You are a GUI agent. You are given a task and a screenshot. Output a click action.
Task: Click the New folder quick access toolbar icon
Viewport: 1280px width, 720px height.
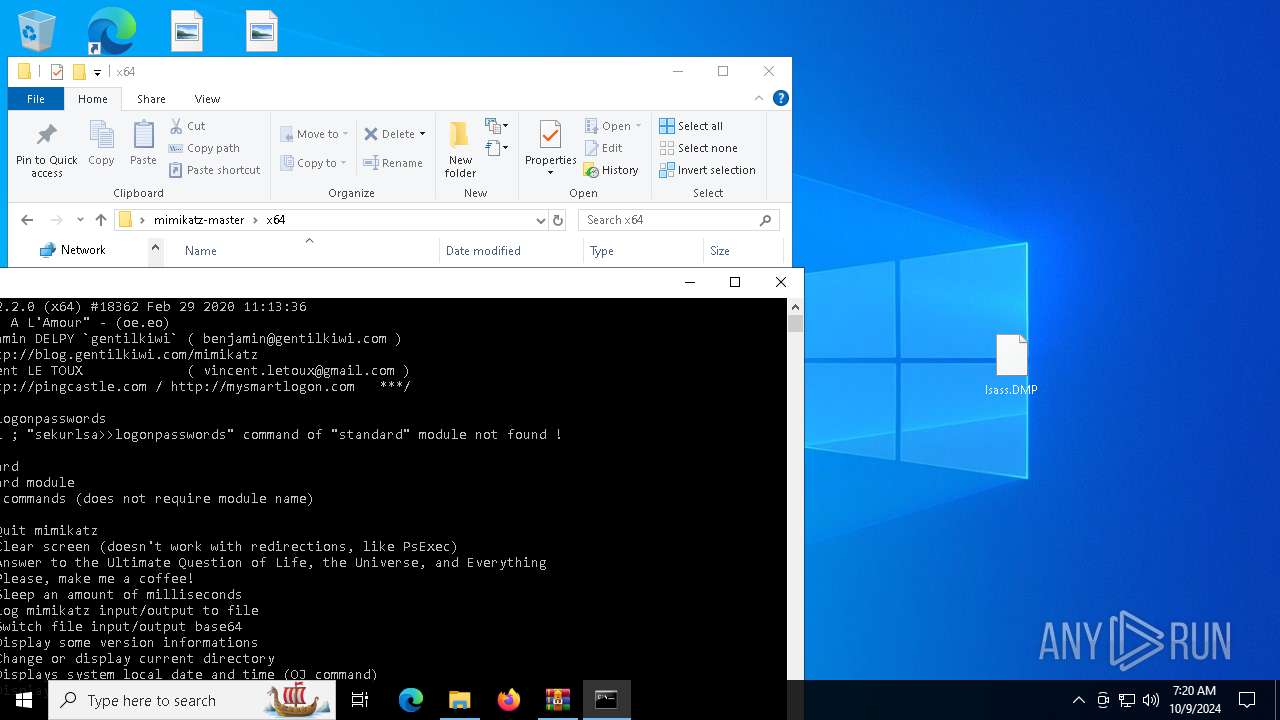(x=79, y=72)
